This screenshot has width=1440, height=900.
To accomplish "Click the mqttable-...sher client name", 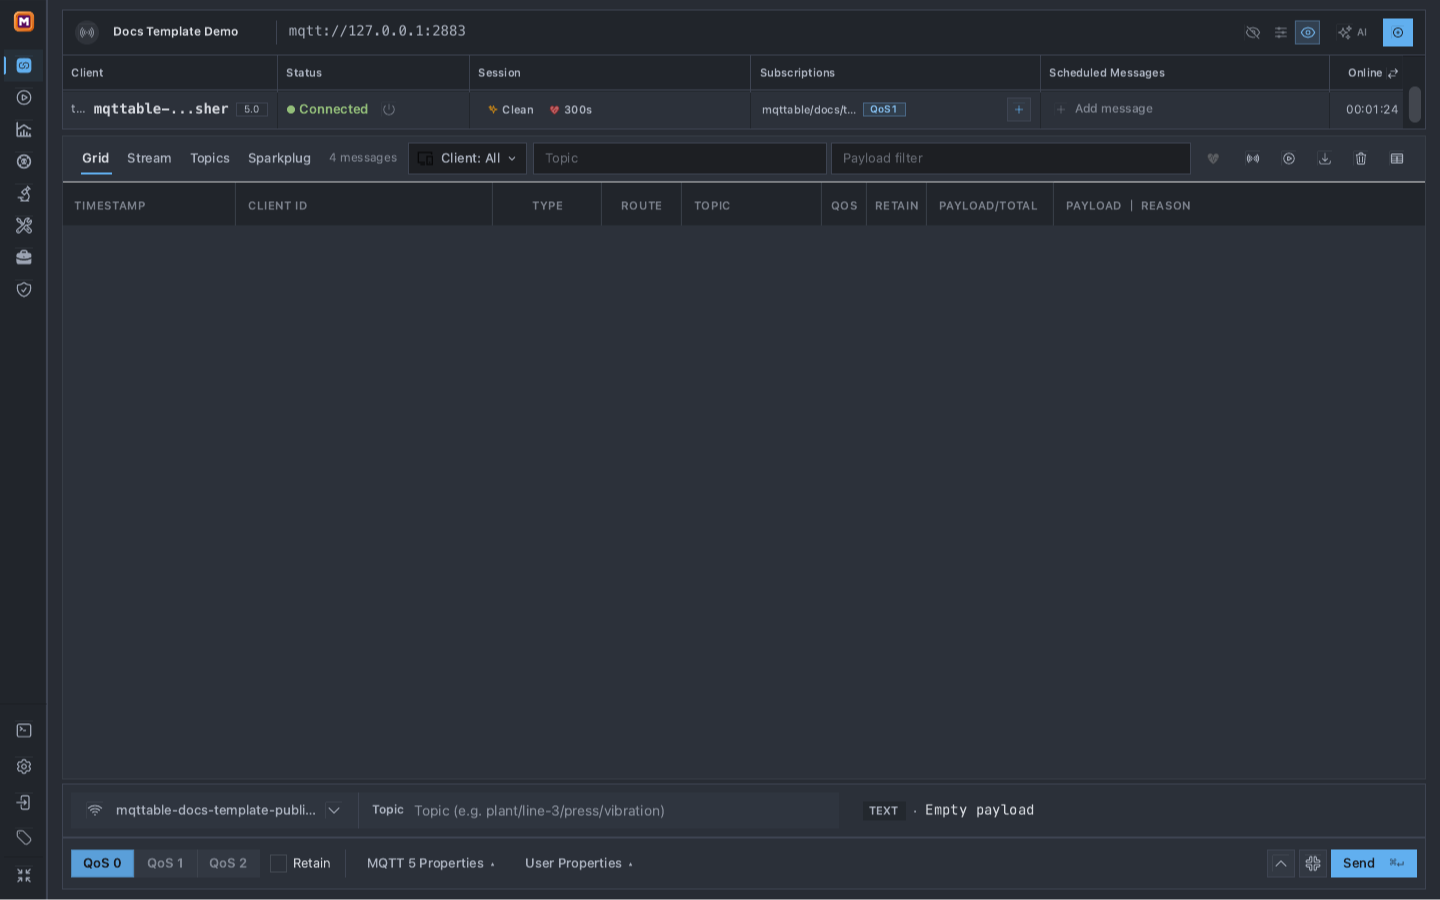I will click(161, 109).
